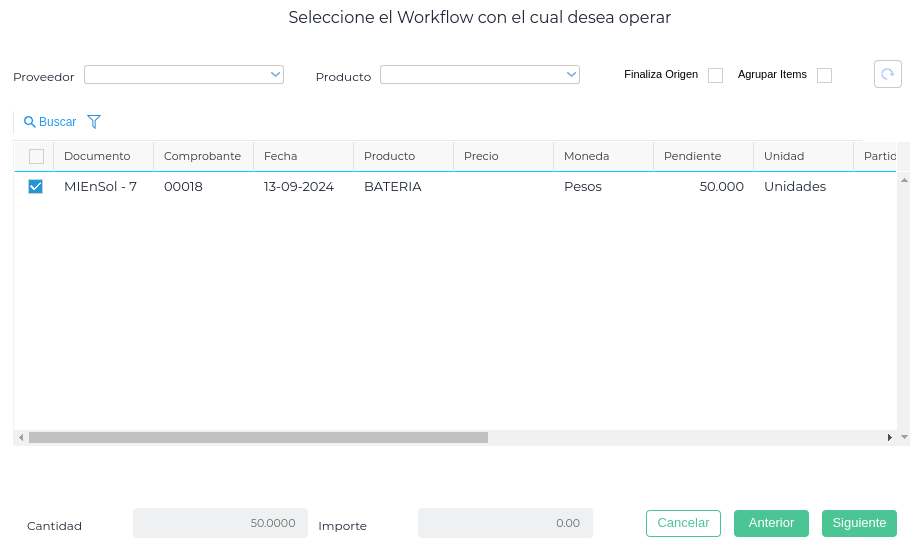
Task: Check the select-all header checkbox
Action: tap(36, 156)
